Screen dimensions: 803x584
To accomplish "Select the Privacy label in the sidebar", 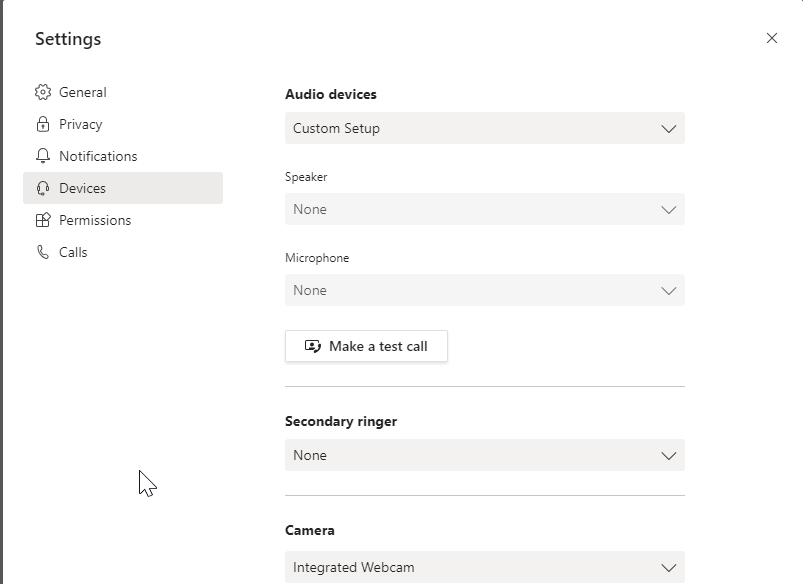I will coord(80,124).
